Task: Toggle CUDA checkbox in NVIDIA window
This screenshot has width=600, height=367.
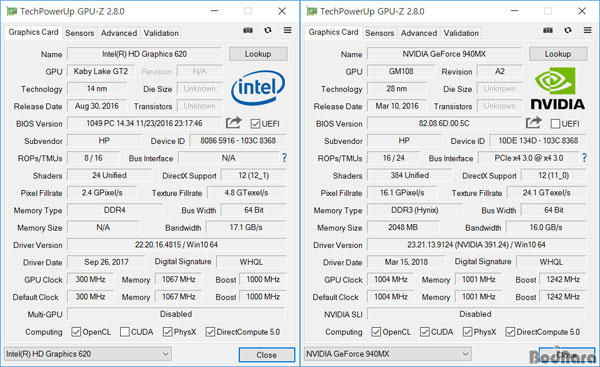Action: tap(425, 332)
